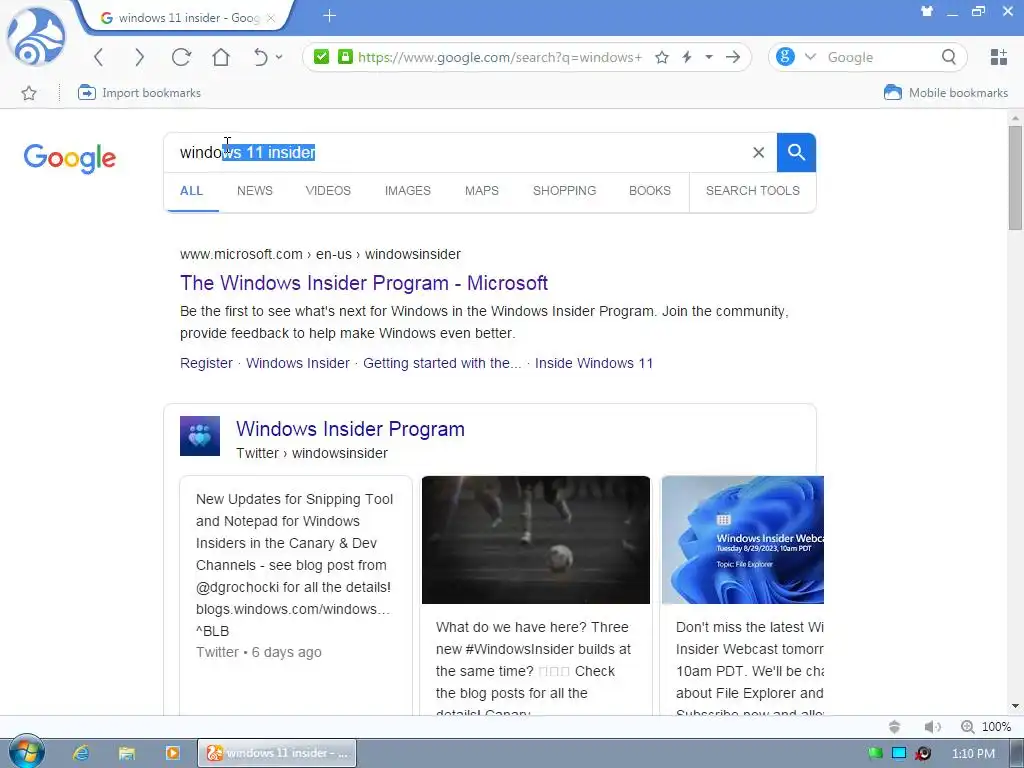
Task: Clear the Google search query with X
Action: pyautogui.click(x=758, y=153)
